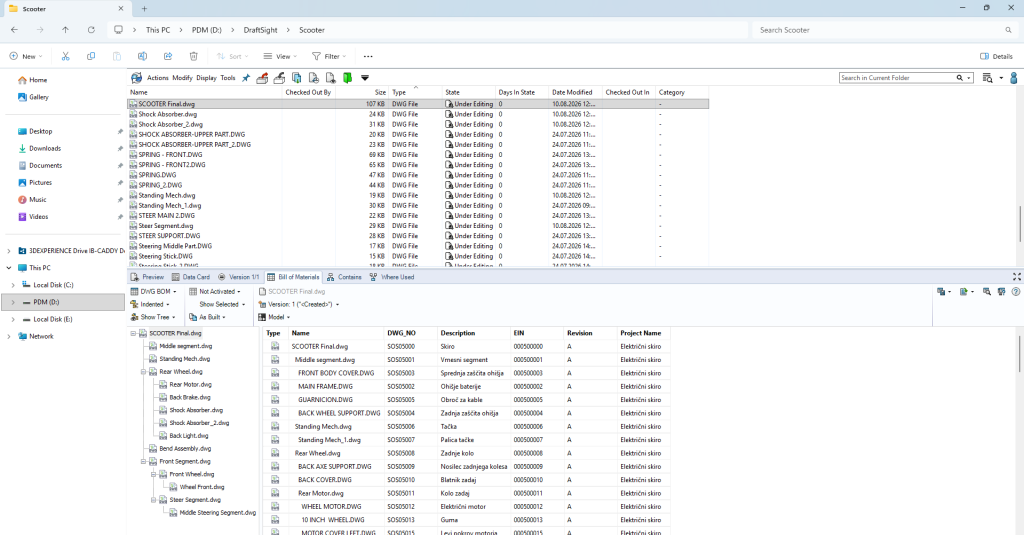Open the View options button

tap(280, 56)
